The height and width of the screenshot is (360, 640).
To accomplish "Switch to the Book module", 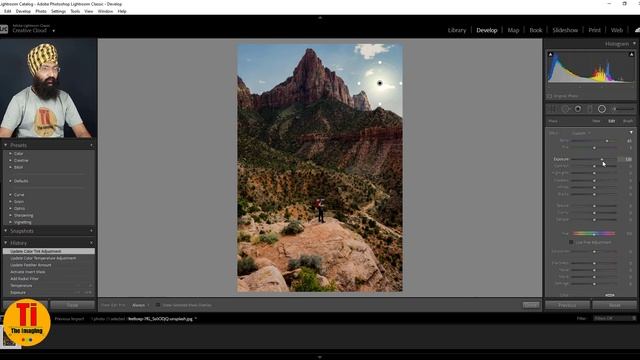I will pos(536,30).
